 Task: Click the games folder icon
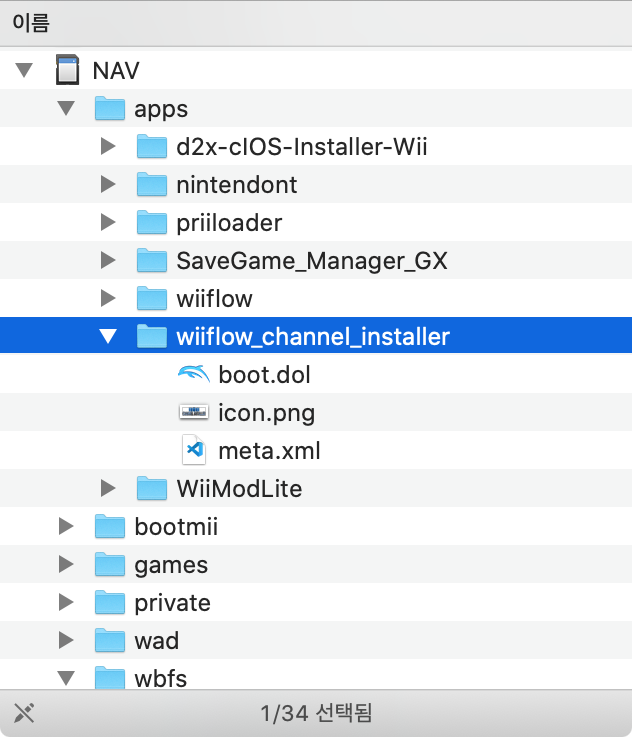[x=109, y=565]
